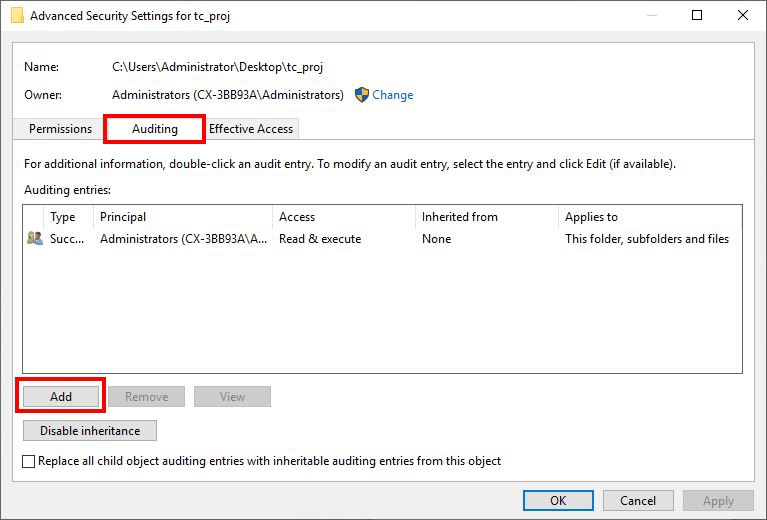Click the shield icon beside Change
The height and width of the screenshot is (520, 767).
click(361, 95)
